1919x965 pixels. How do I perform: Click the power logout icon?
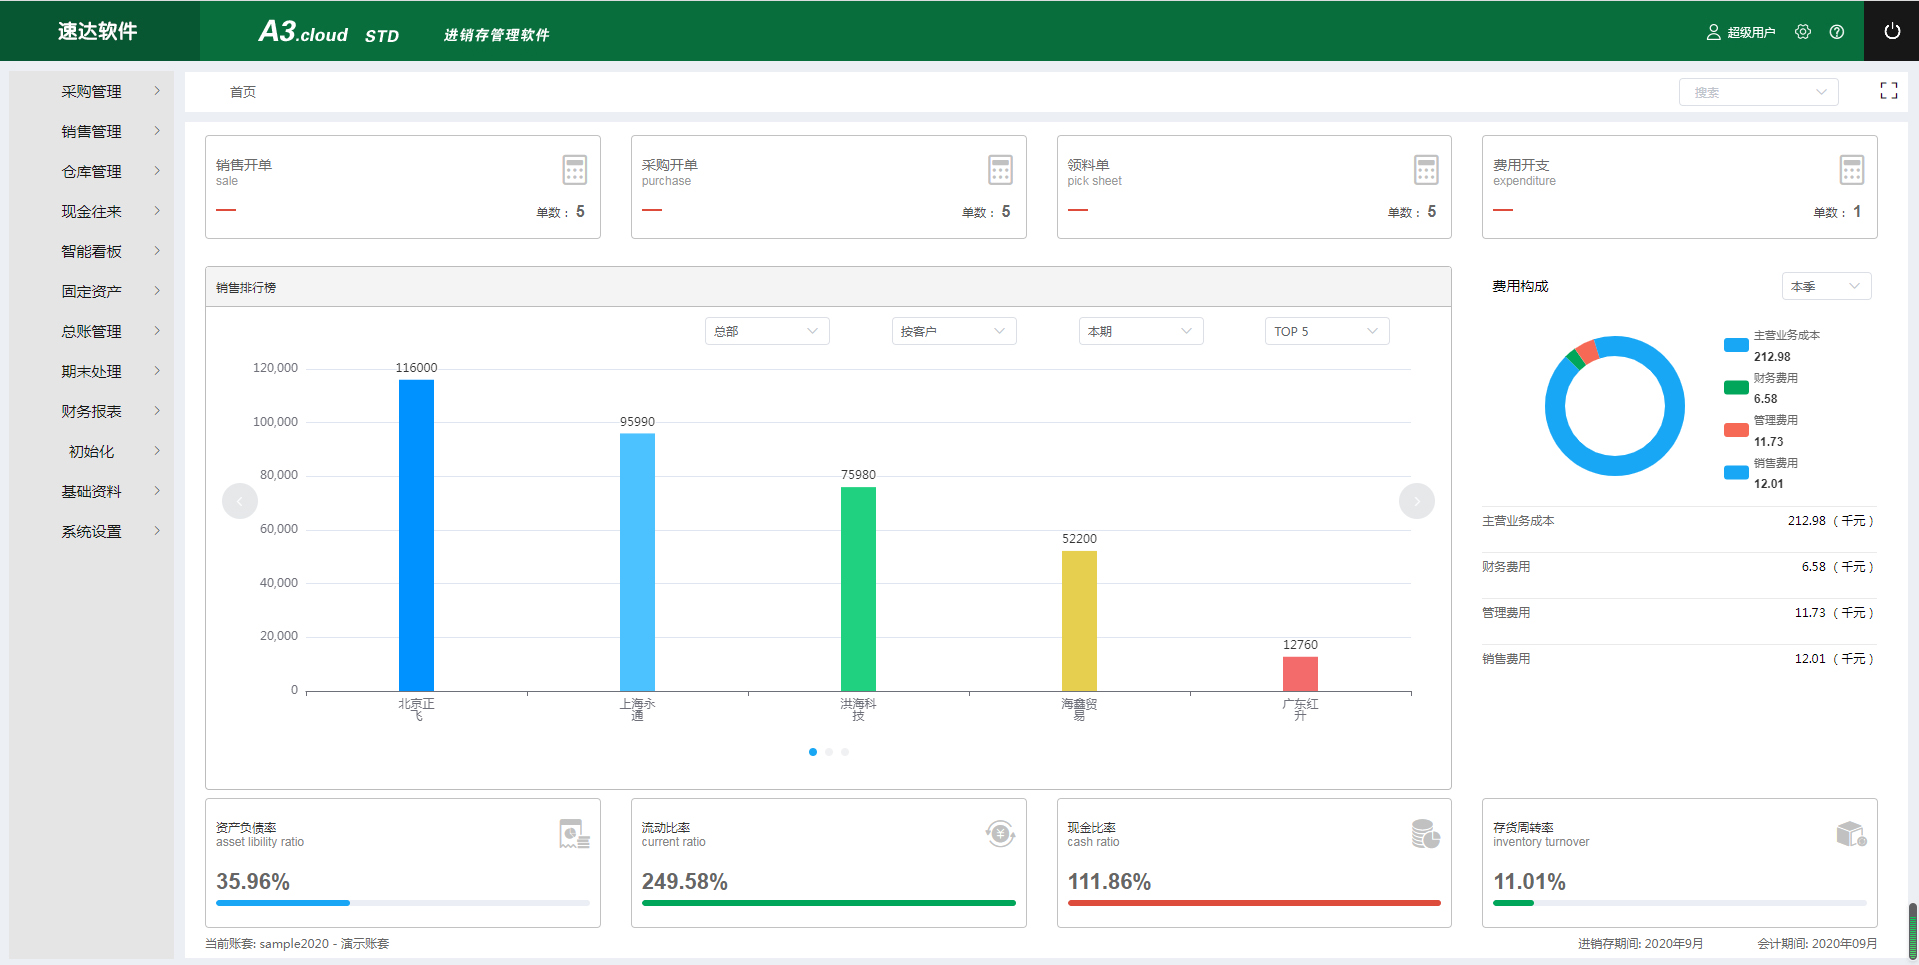pos(1891,31)
